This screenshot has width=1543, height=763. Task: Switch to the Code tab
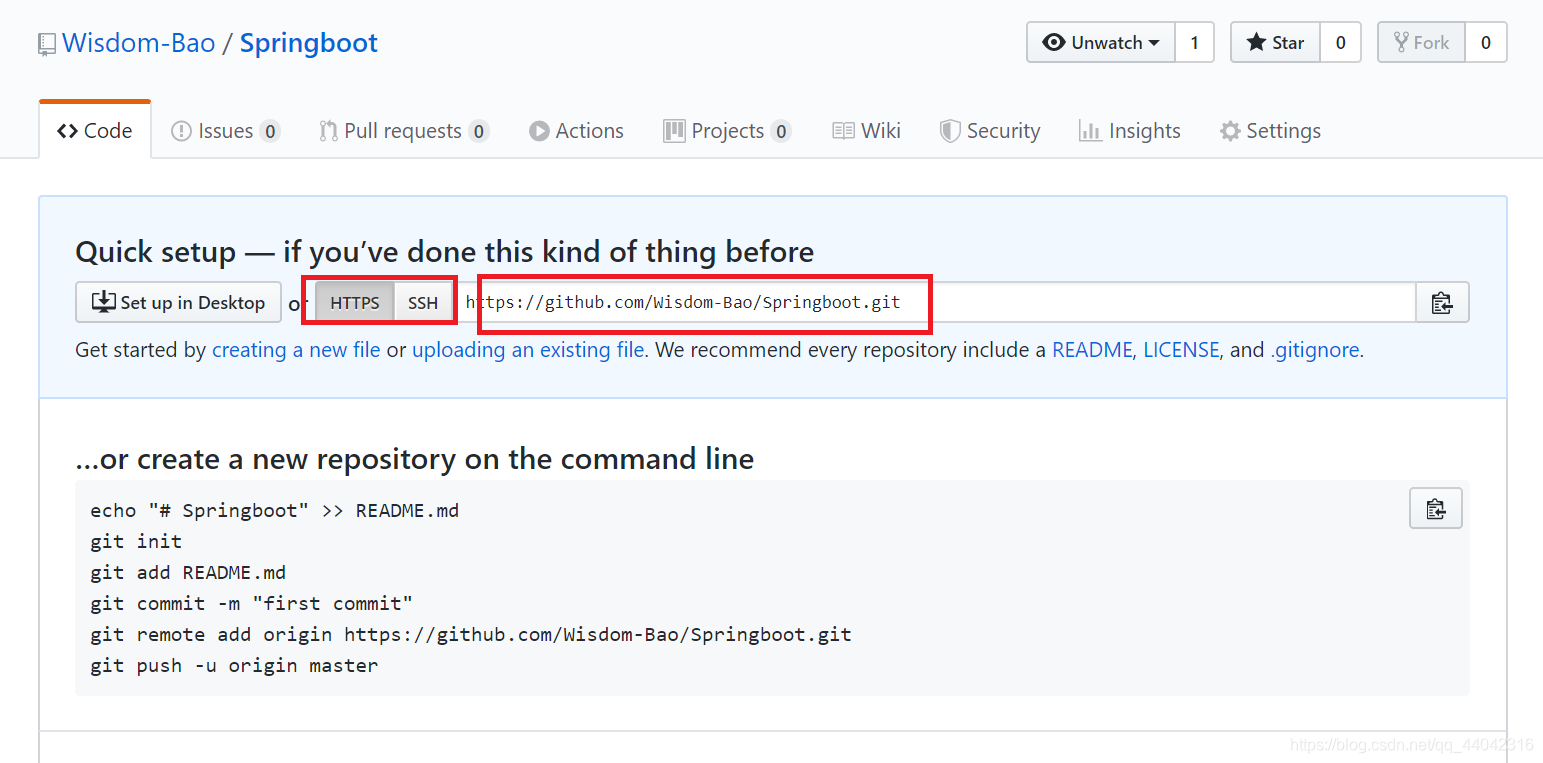pyautogui.click(x=95, y=131)
